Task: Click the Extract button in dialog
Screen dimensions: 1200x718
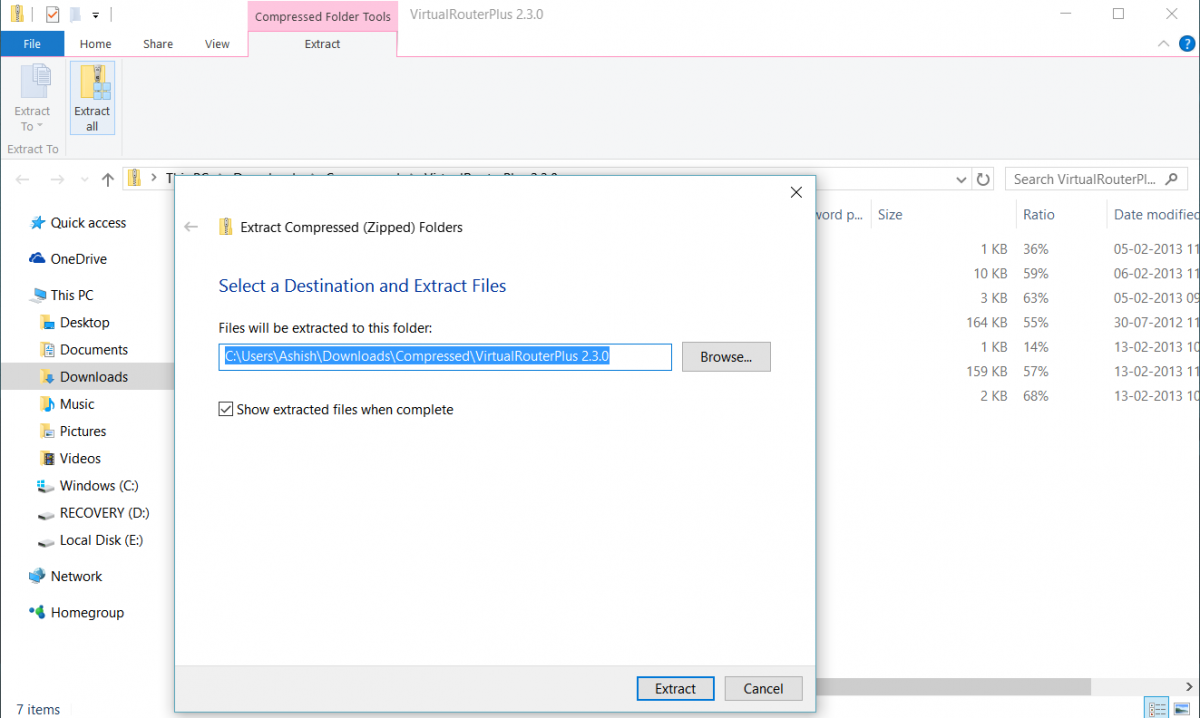Action: 675,688
